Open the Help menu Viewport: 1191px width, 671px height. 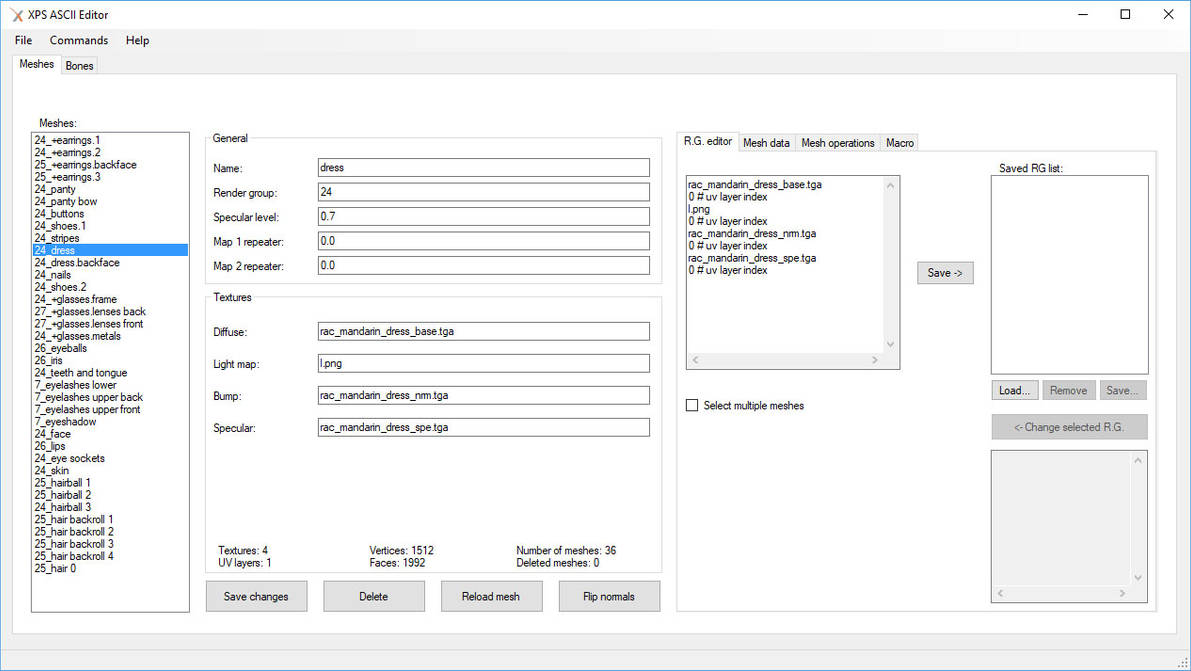pyautogui.click(x=137, y=40)
